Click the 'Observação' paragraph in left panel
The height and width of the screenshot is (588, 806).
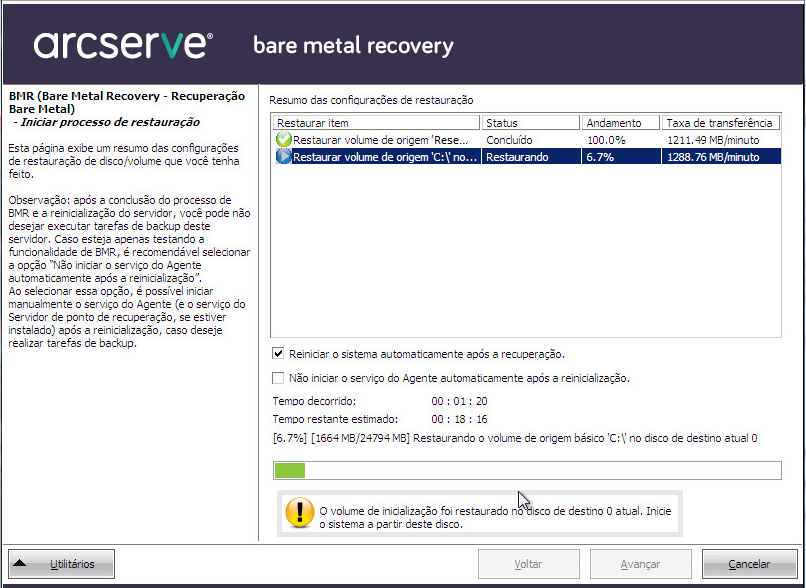130,271
